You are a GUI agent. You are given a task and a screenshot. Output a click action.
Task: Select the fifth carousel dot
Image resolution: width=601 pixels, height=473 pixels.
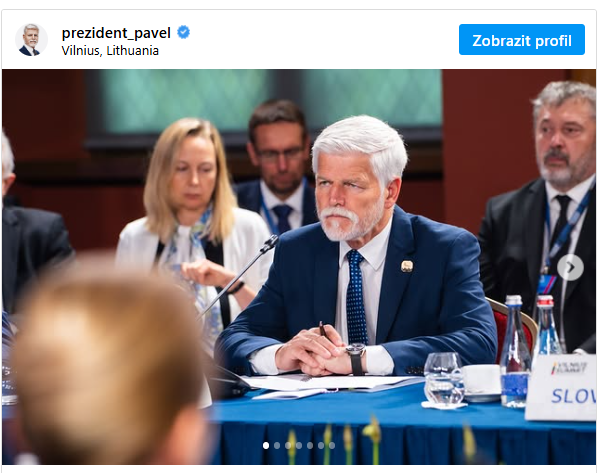(310, 445)
